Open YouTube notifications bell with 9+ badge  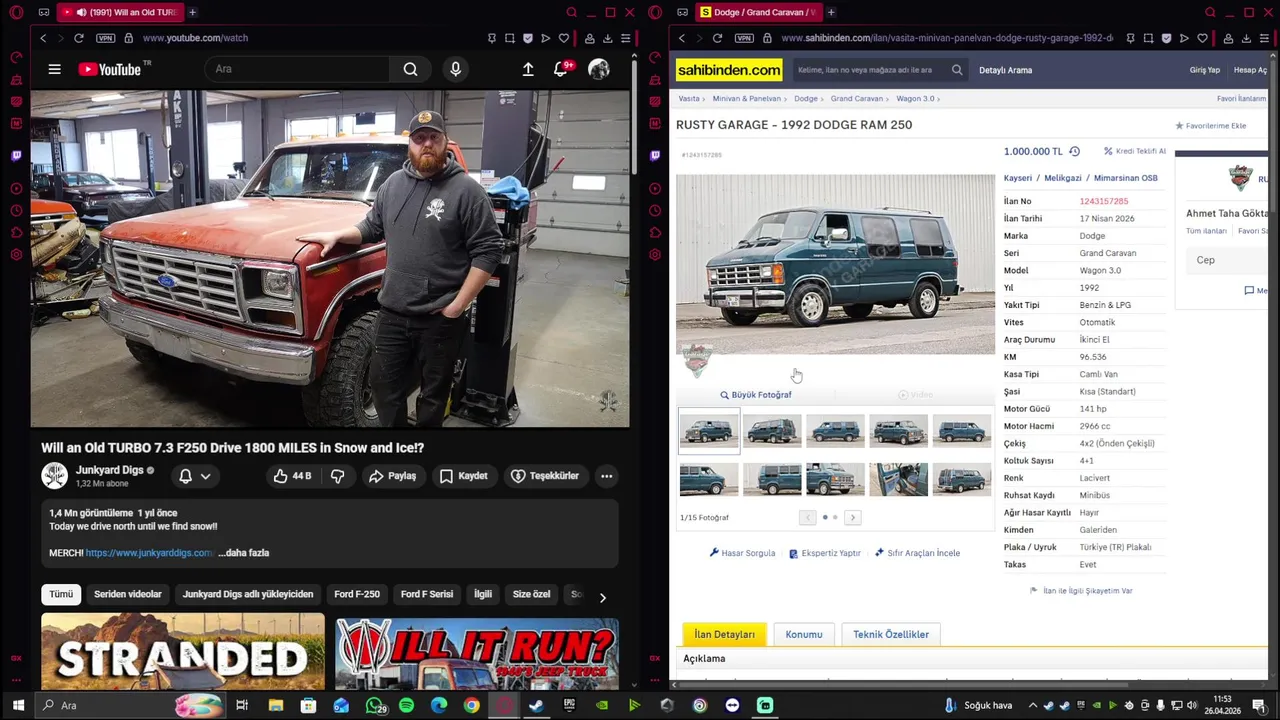pos(562,69)
